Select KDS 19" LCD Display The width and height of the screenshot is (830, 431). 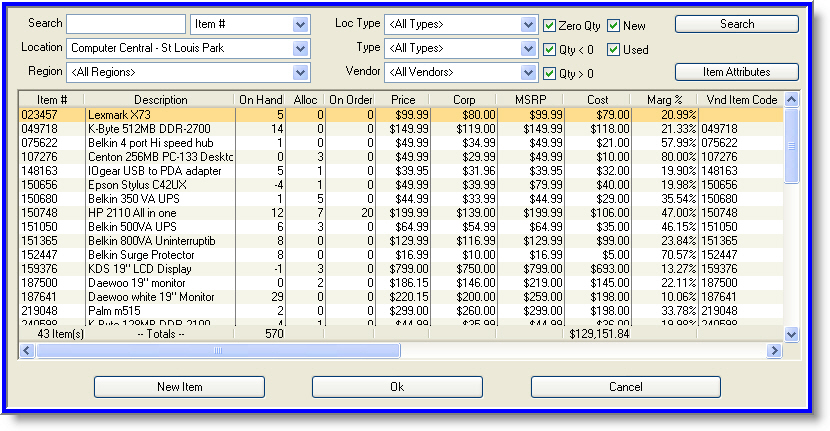401,269
